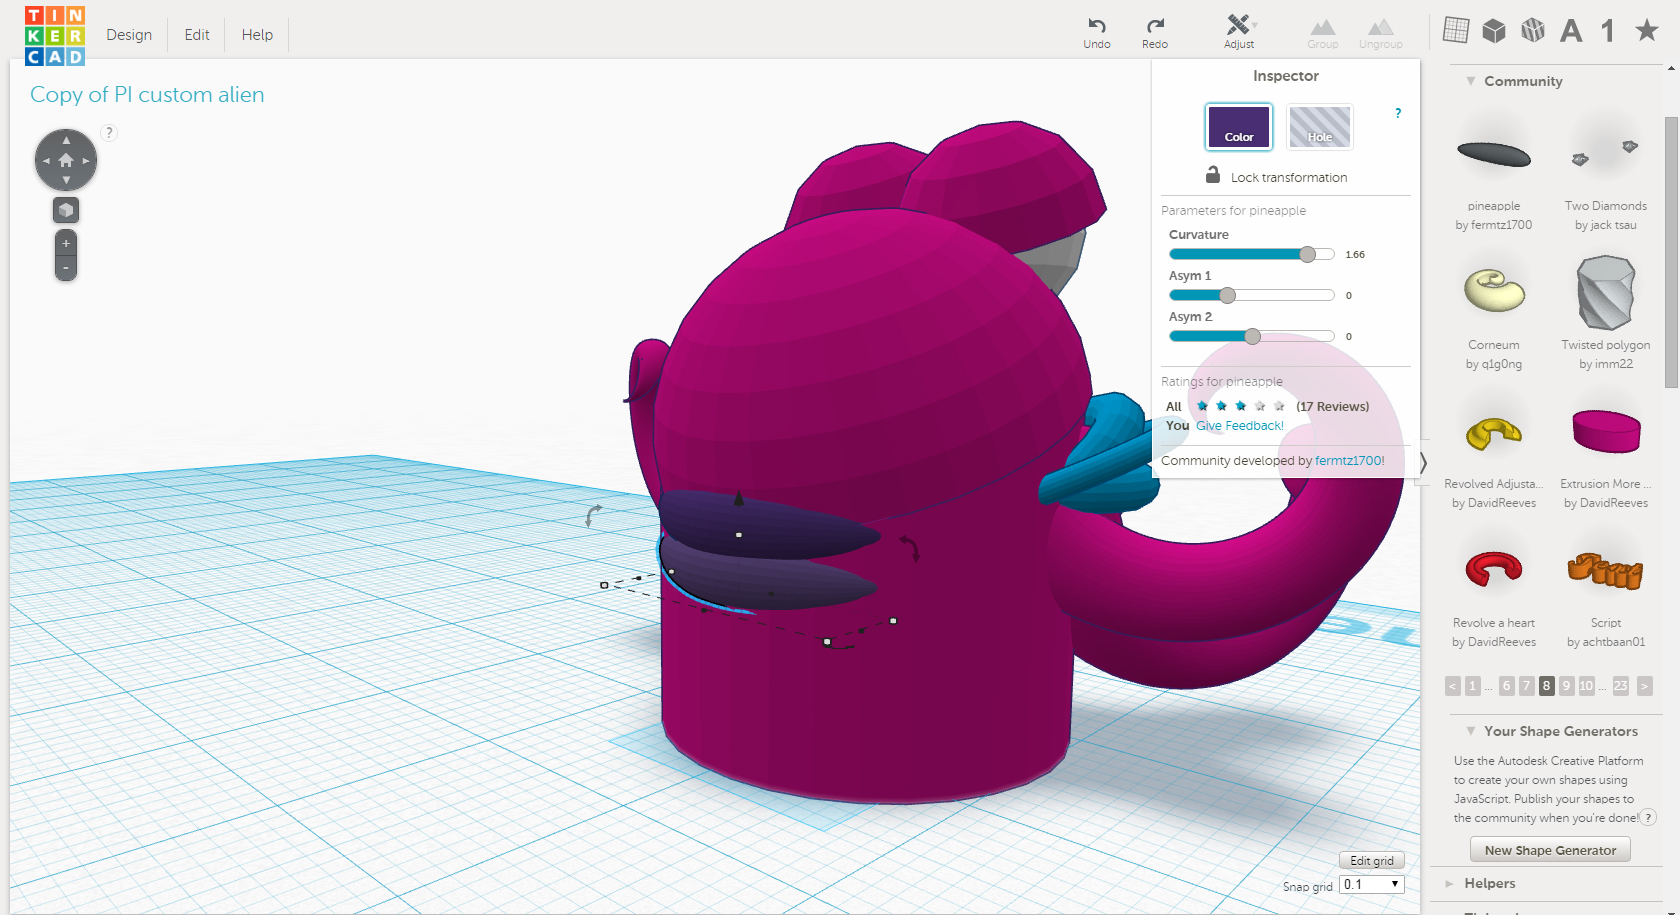Select the Color swatch in Inspector
1680x915 pixels.
coord(1239,127)
